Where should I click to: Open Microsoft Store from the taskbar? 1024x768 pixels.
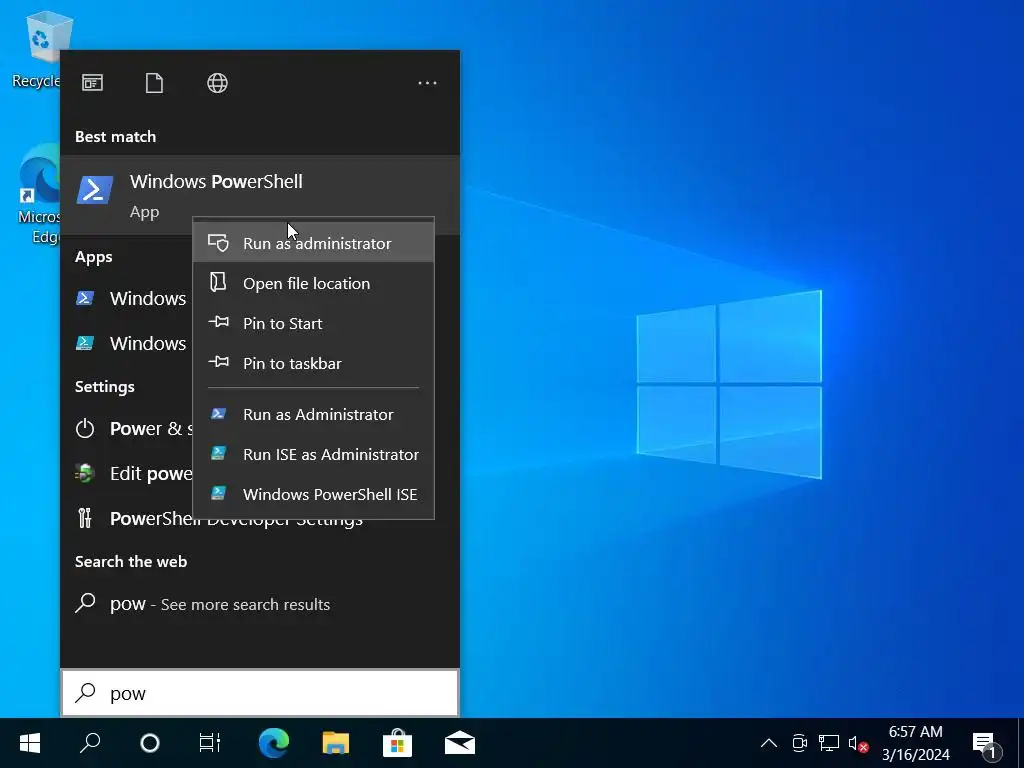click(397, 743)
